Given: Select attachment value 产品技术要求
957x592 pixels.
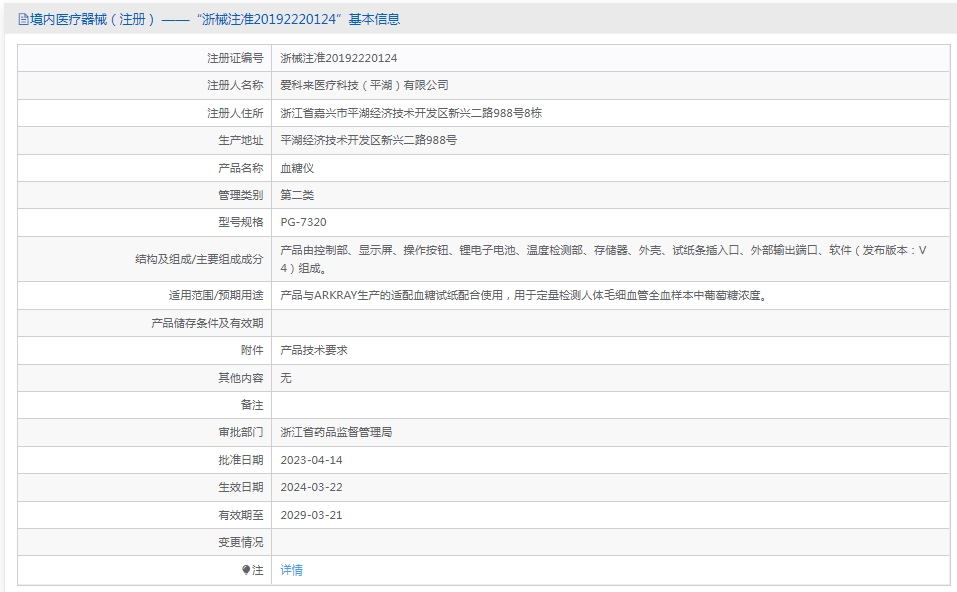Looking at the screenshot, I should pyautogui.click(x=314, y=350).
